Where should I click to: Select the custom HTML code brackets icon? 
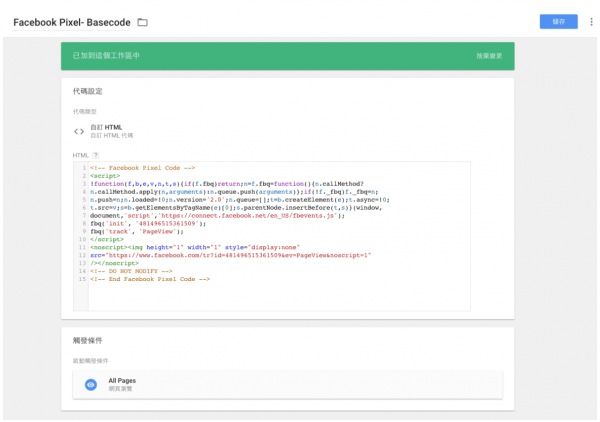point(79,131)
